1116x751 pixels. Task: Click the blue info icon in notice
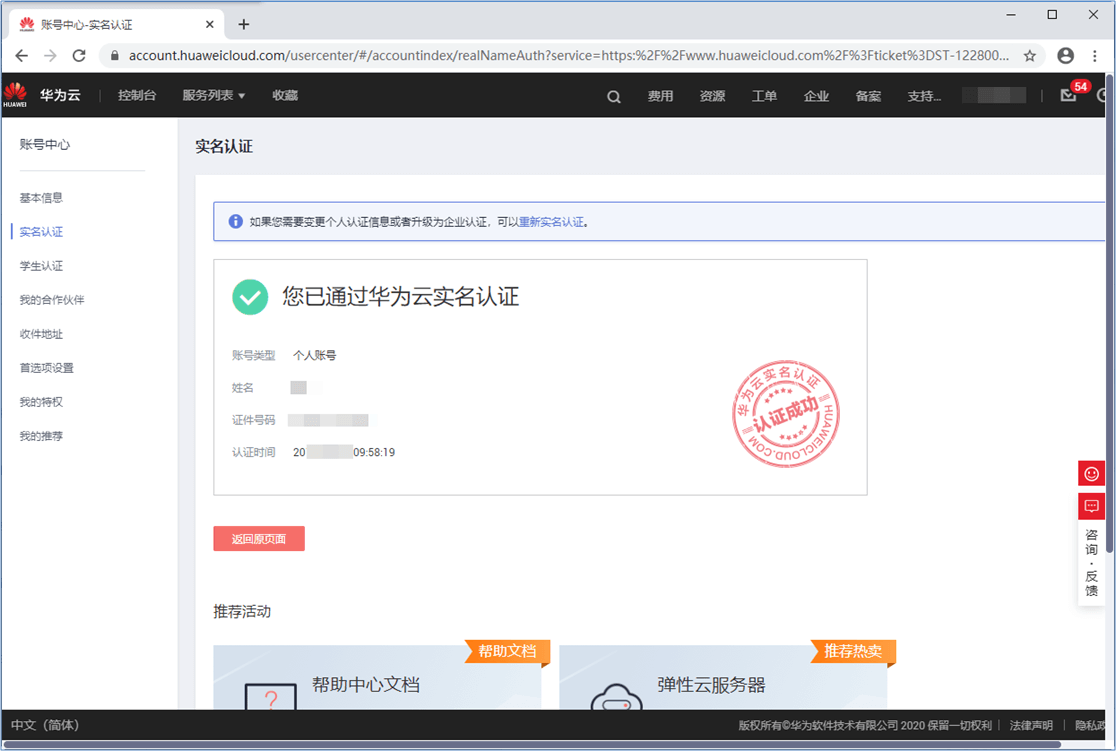(x=236, y=221)
